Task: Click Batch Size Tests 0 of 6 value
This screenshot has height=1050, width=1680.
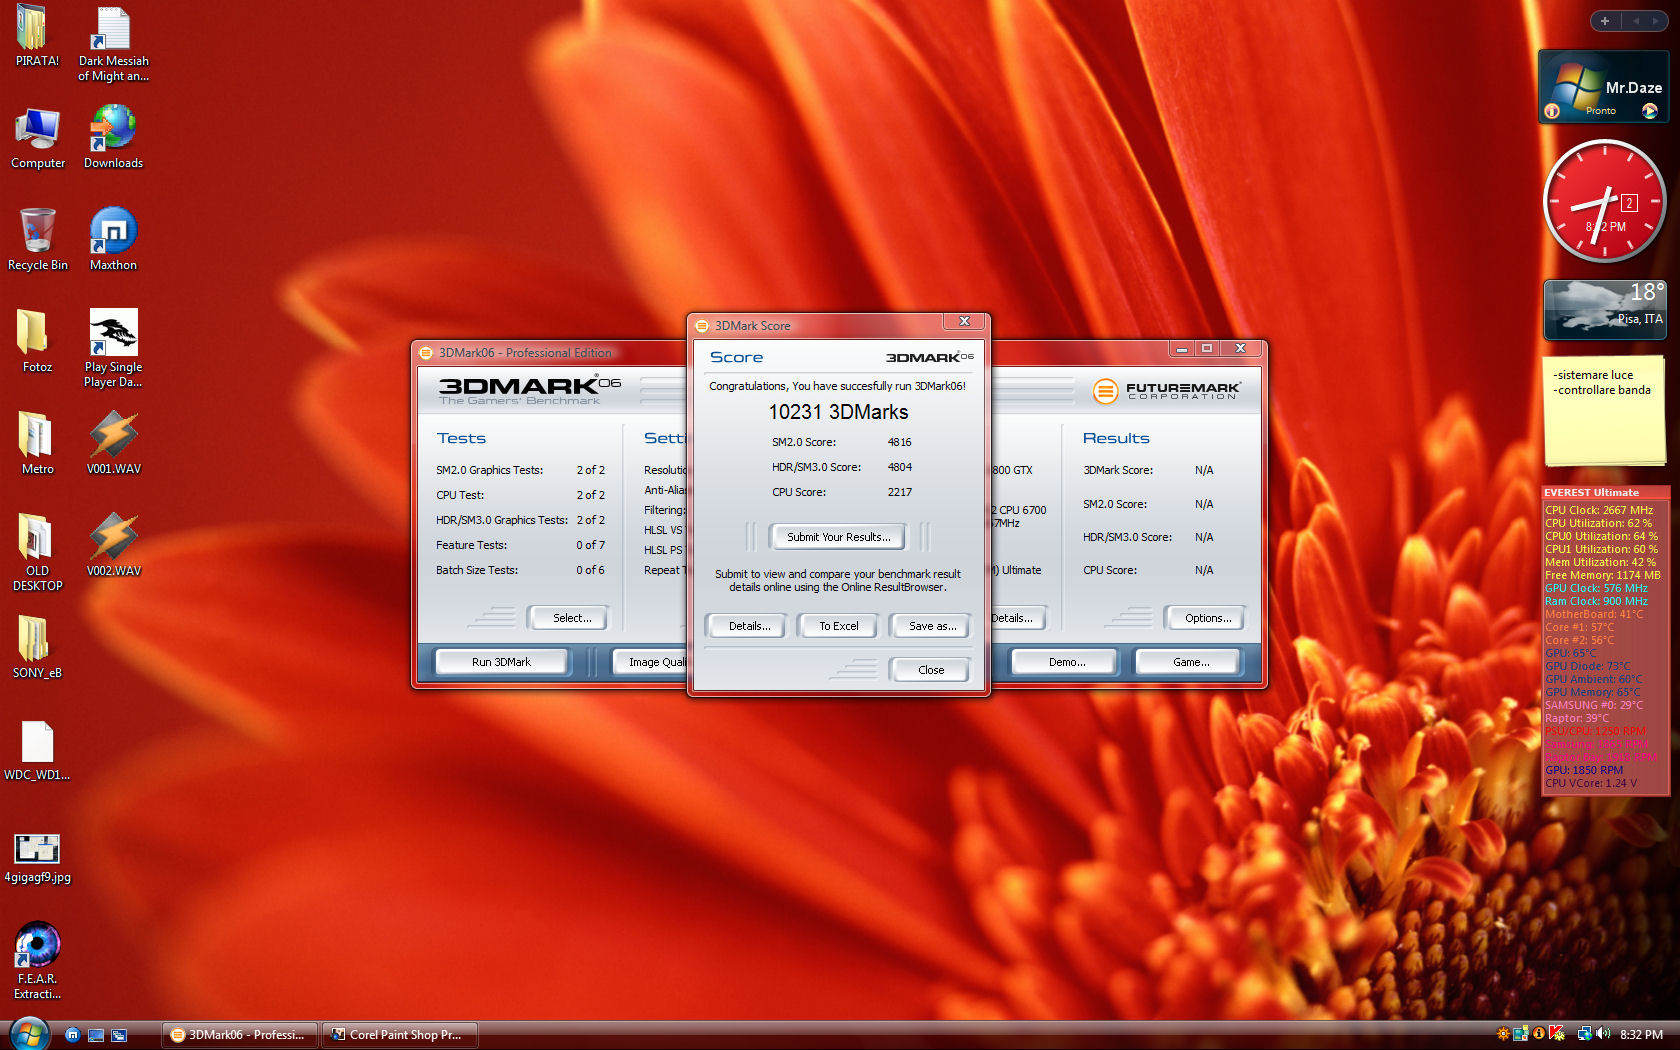Action: tap(590, 570)
